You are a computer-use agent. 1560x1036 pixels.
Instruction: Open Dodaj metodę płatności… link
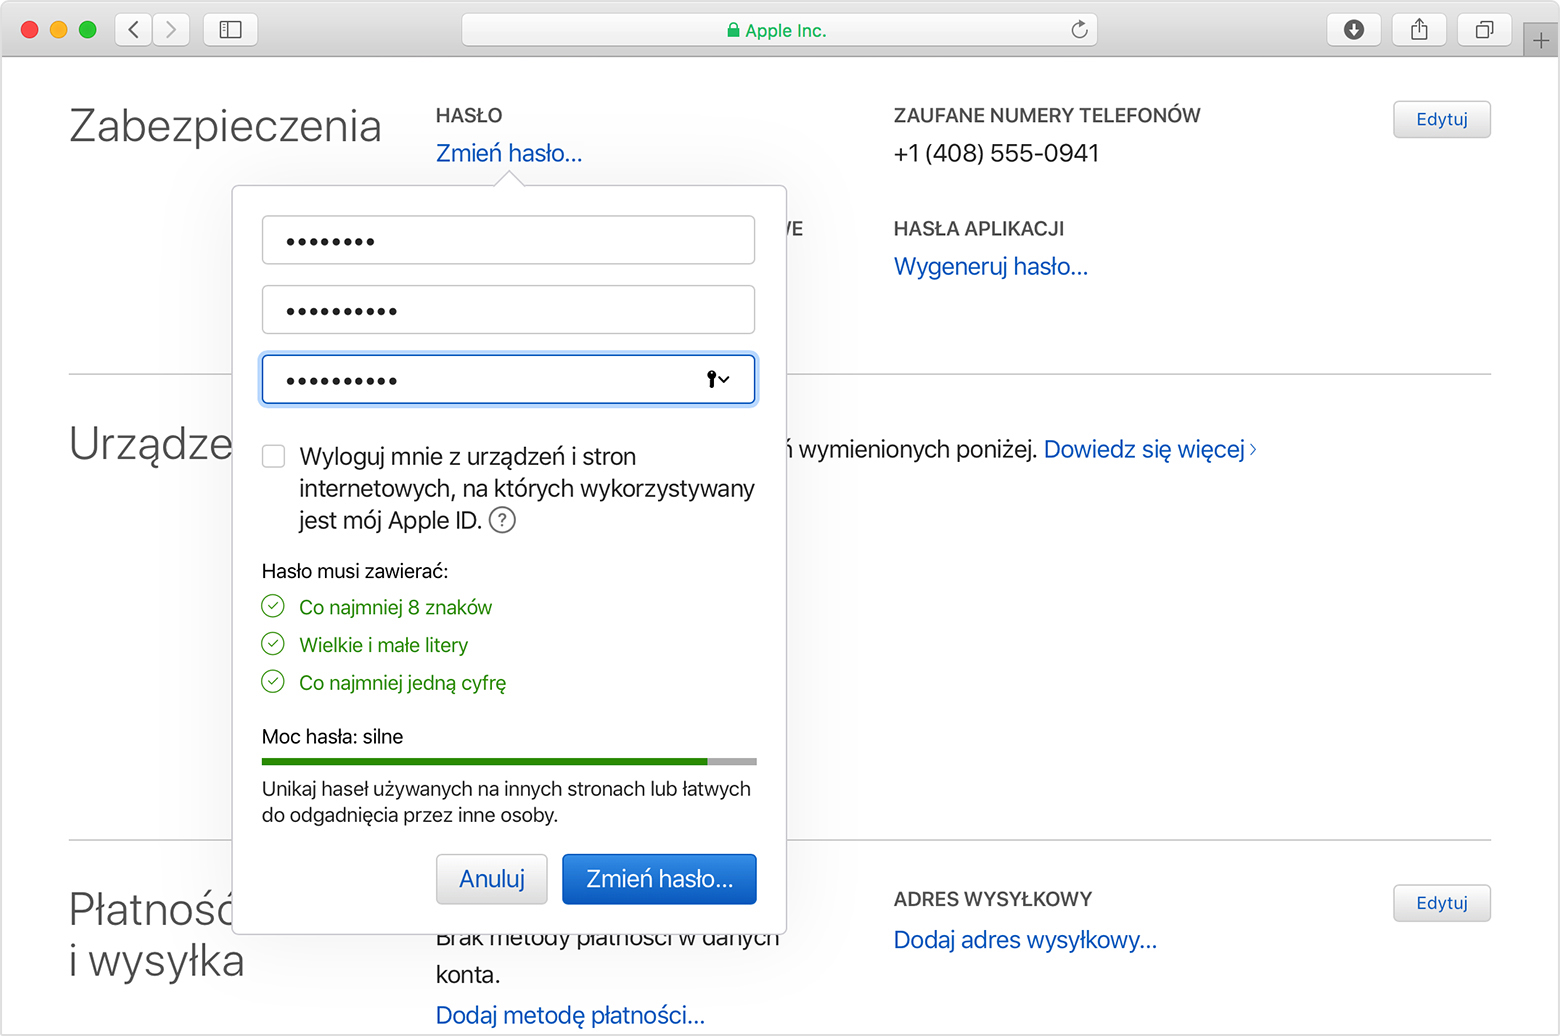pos(570,1015)
